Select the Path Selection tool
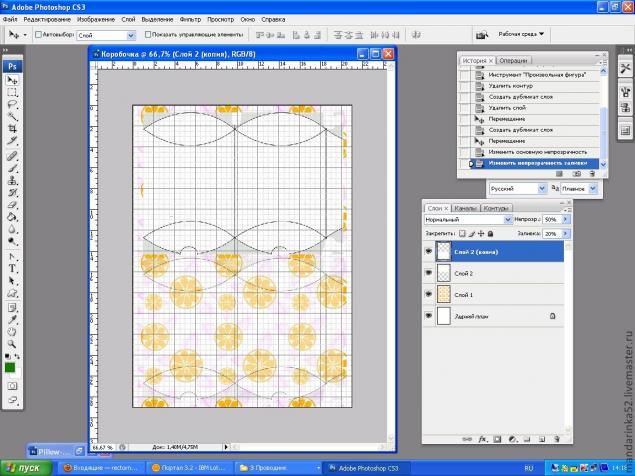The width and height of the screenshot is (635, 476). tap(13, 281)
